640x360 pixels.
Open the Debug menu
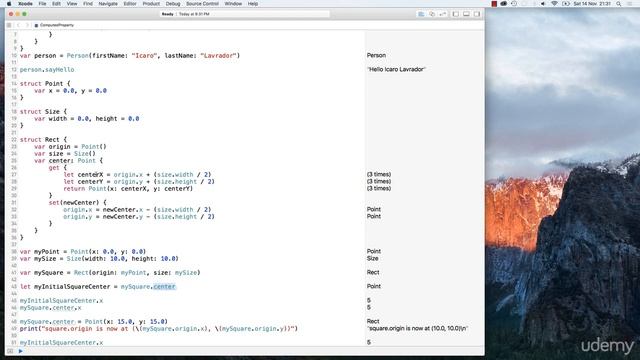pyautogui.click(x=173, y=4)
